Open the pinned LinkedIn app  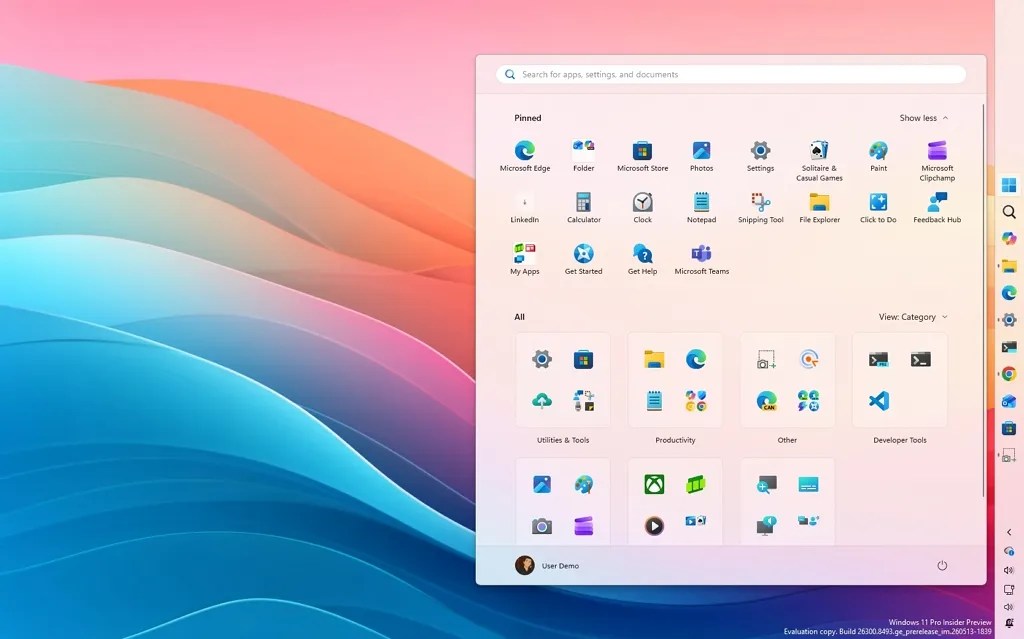click(524, 208)
